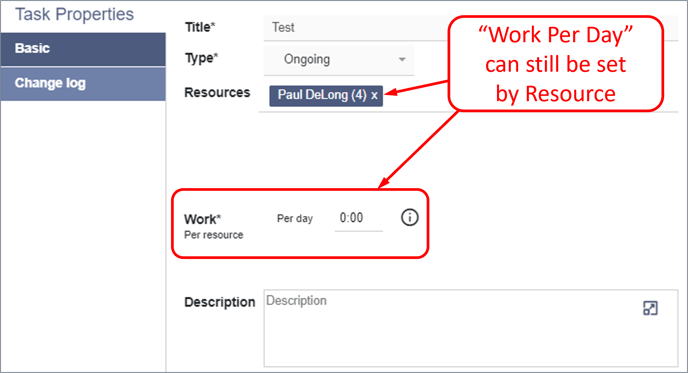Switch to the Basic tab
The width and height of the screenshot is (688, 373).
point(83,49)
